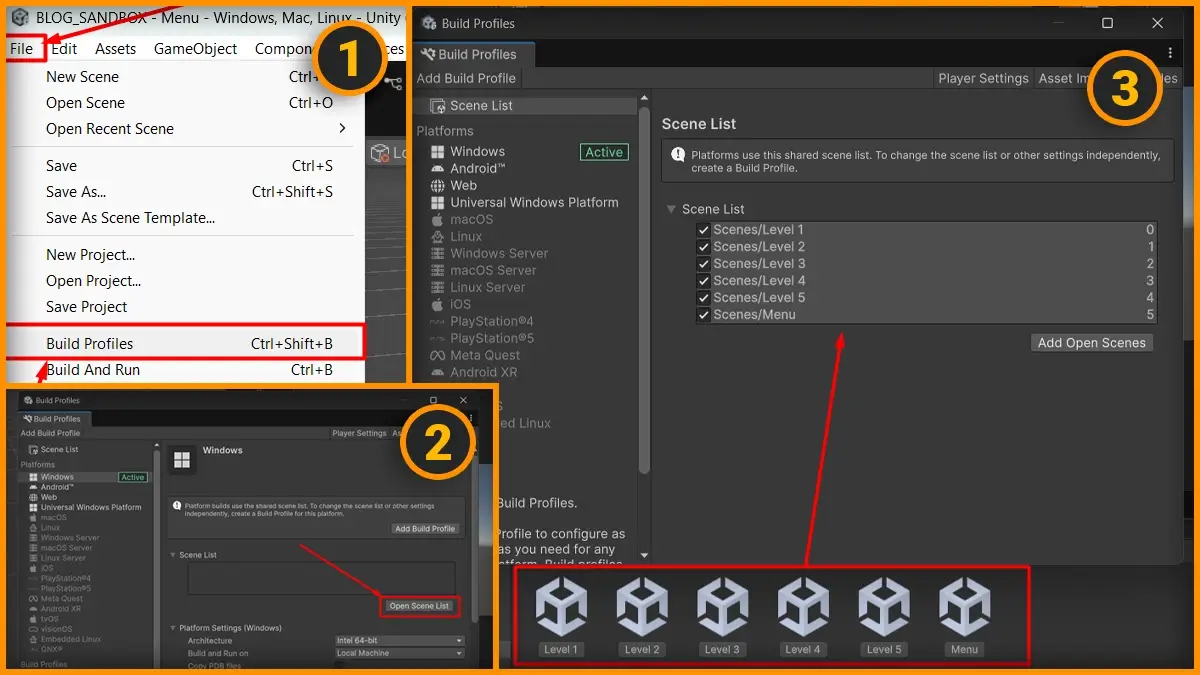Open the GameObject menu

coord(196,48)
